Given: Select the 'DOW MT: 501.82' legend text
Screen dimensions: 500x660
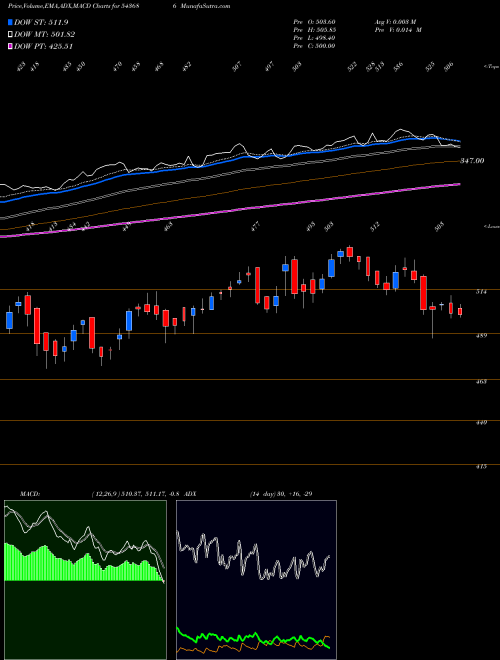Looking at the screenshot, I should coord(45,35).
